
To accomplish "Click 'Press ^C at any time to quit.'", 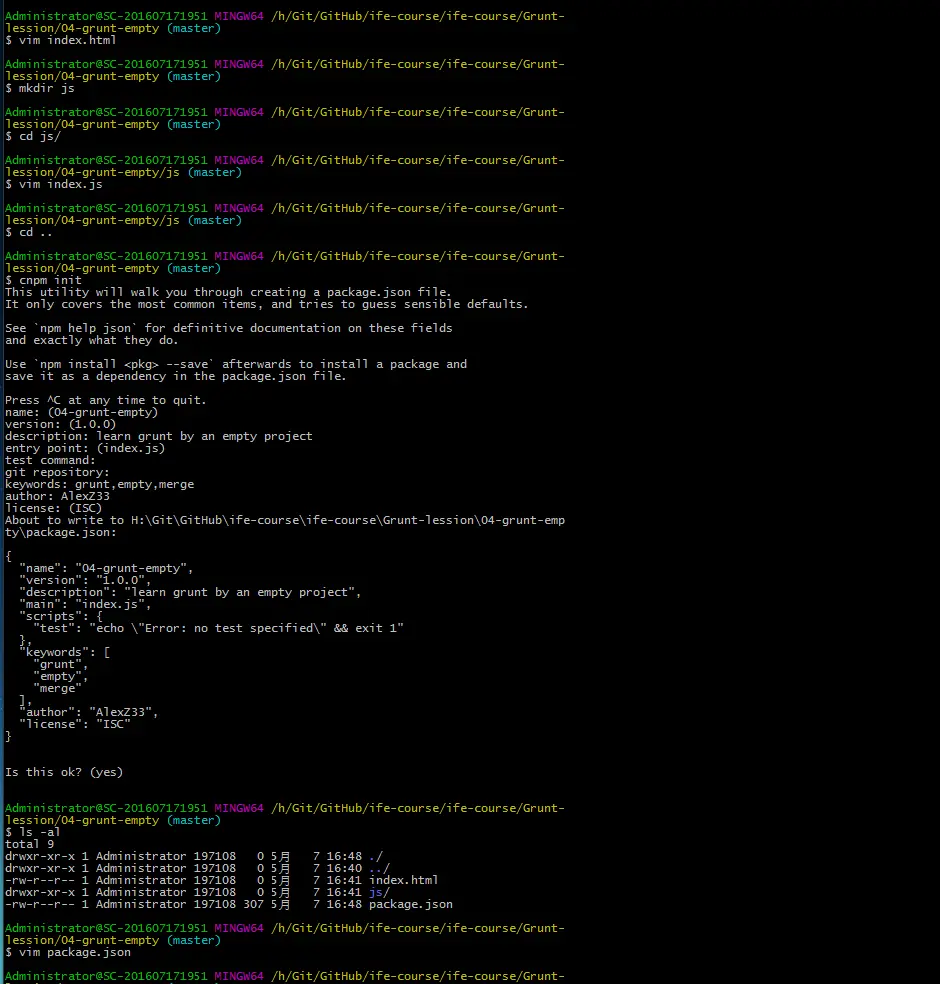I will pyautogui.click(x=106, y=400).
